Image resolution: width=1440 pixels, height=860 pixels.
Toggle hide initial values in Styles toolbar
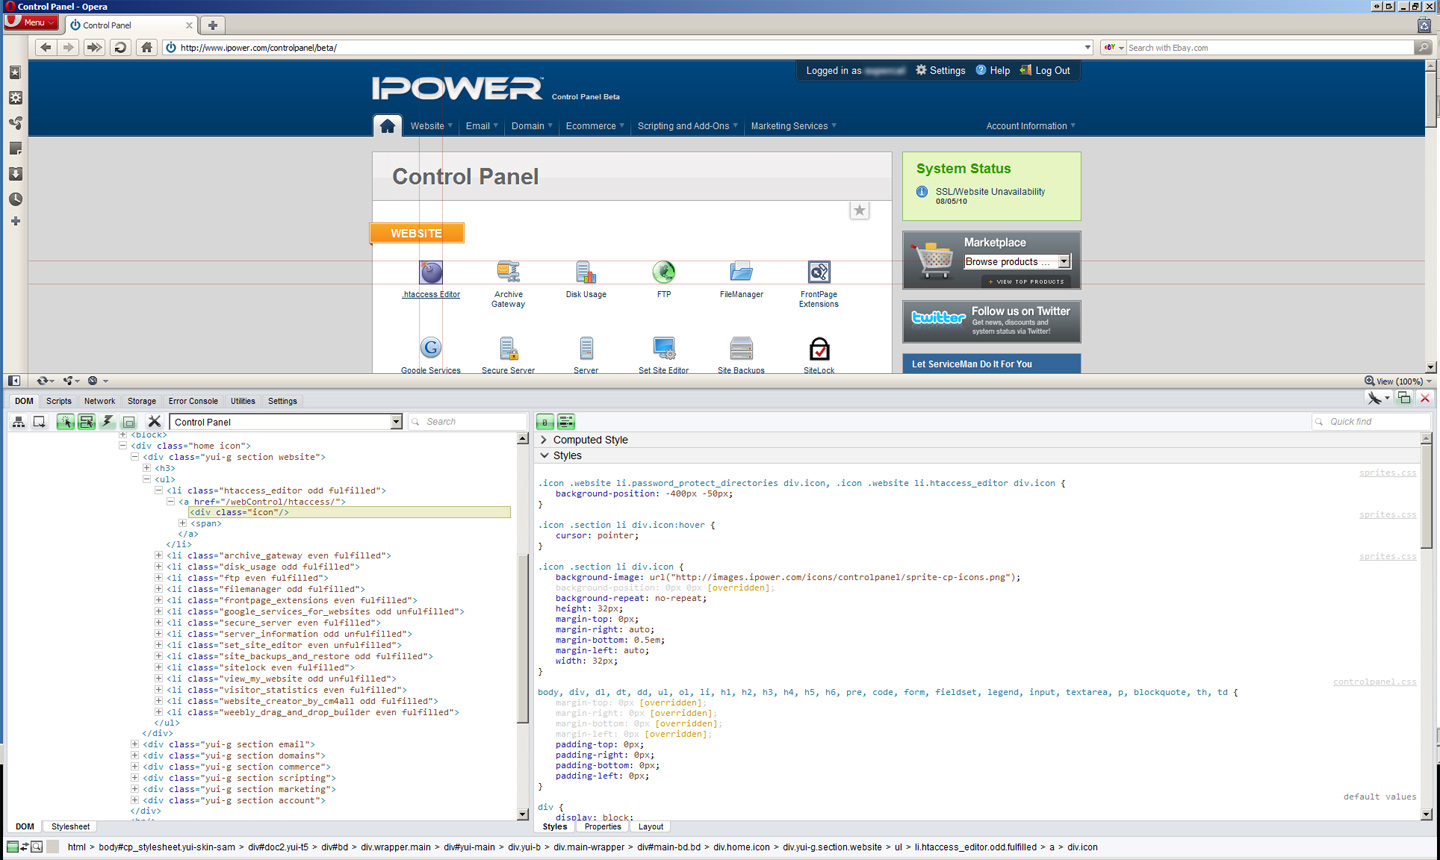(545, 422)
